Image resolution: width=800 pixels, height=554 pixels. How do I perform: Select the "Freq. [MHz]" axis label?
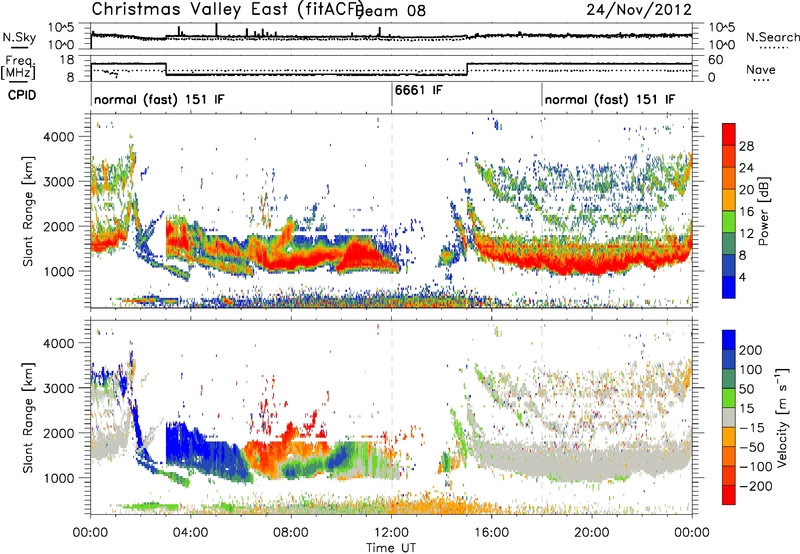click(x=19, y=67)
